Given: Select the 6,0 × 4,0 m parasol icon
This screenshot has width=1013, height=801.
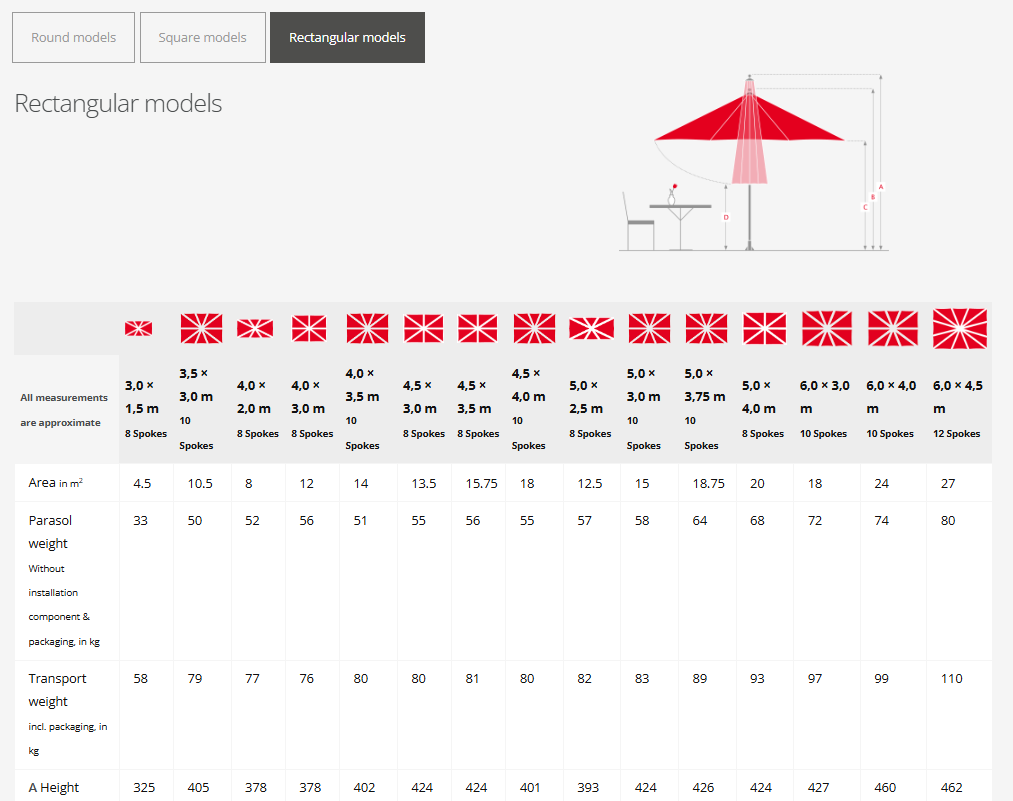Looking at the screenshot, I should (892, 328).
